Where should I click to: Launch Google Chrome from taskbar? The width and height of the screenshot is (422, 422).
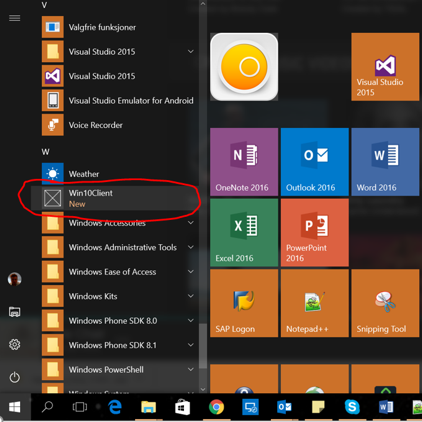click(217, 407)
